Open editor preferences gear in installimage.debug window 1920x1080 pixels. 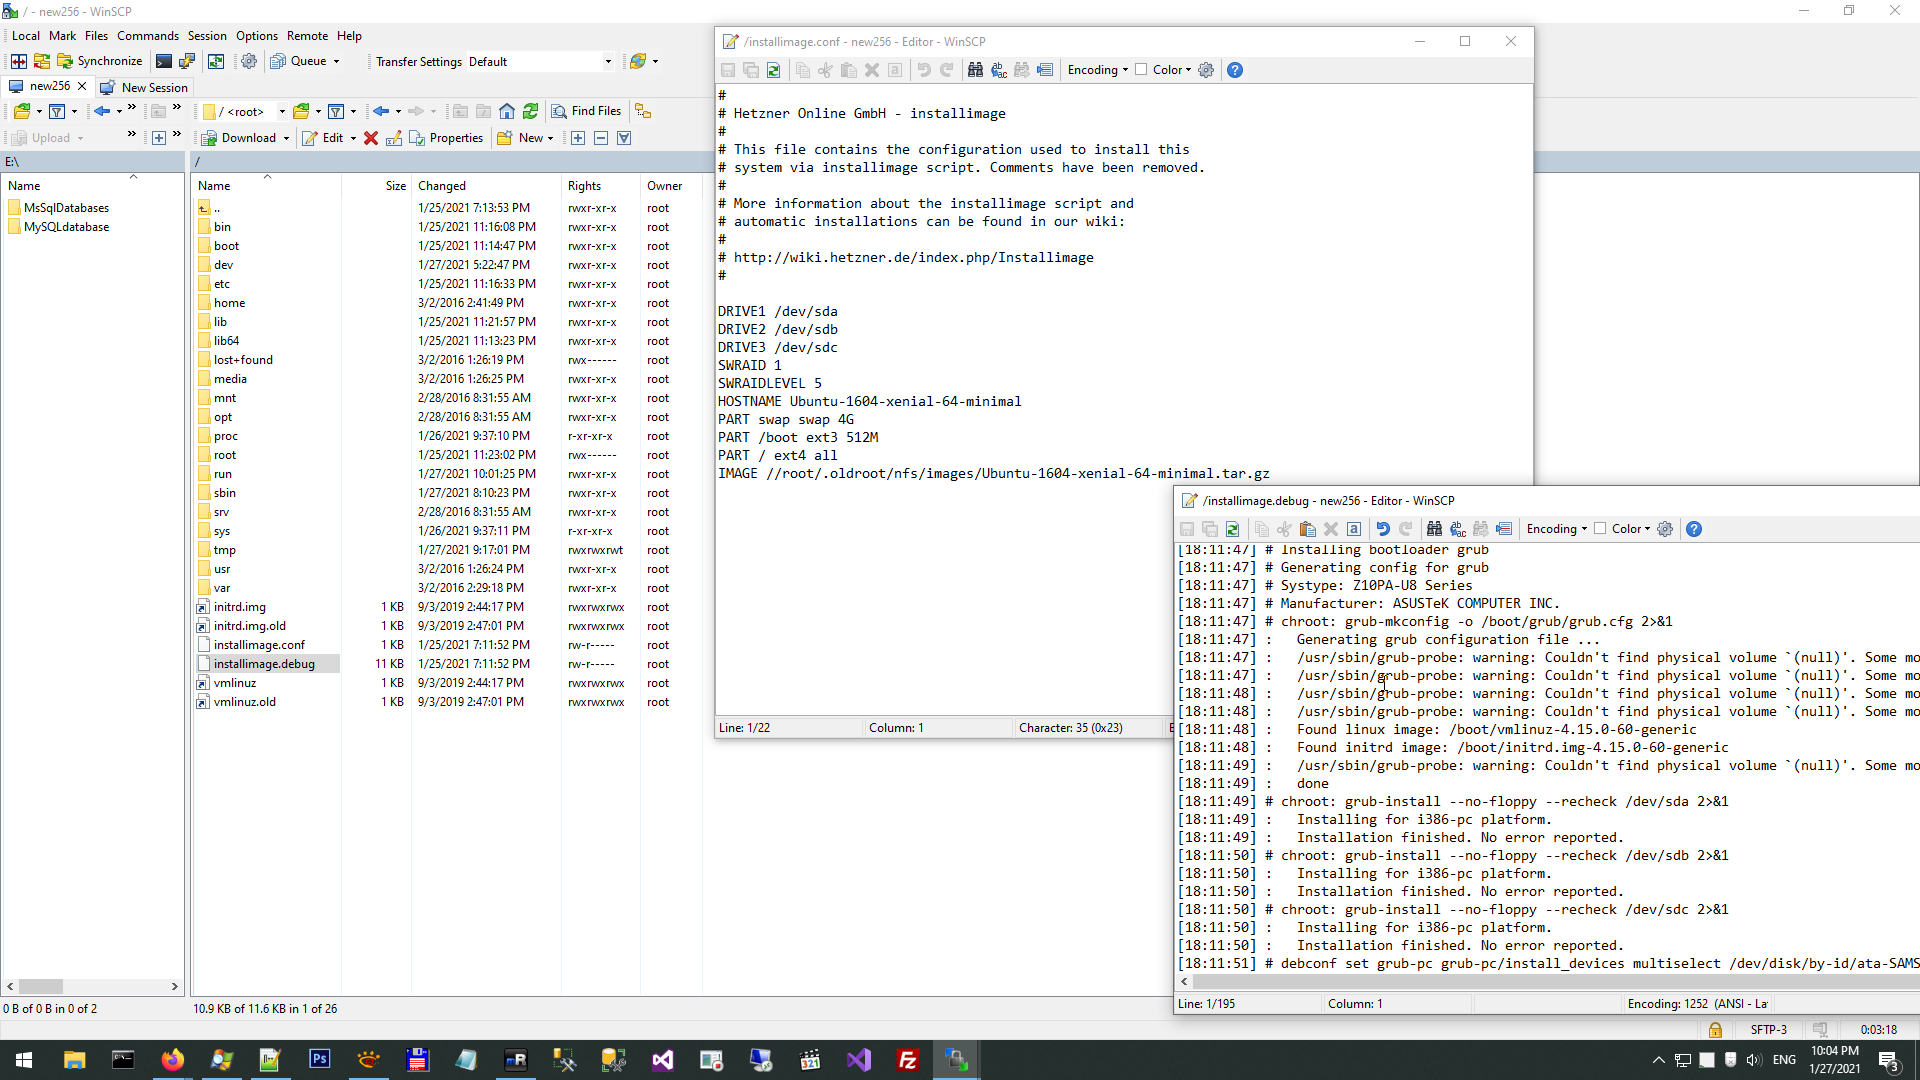tap(1665, 529)
